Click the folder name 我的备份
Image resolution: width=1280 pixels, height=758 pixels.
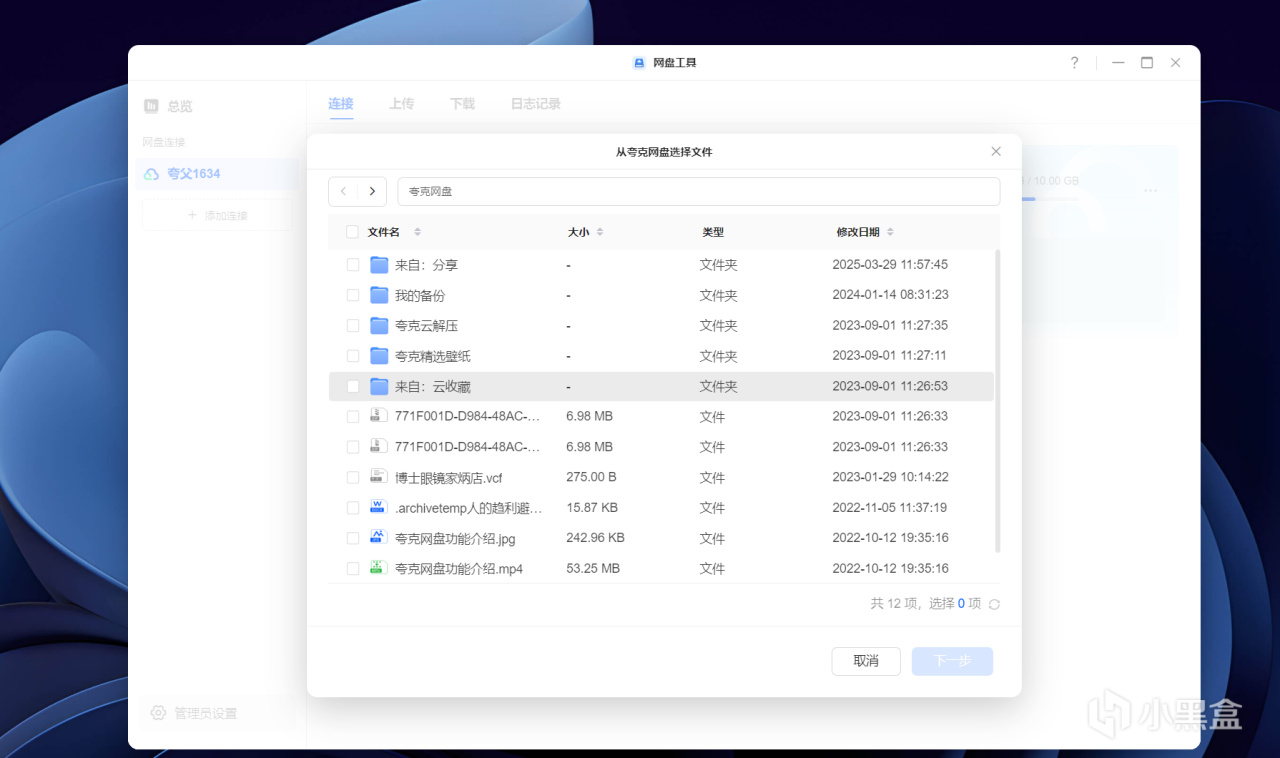[420, 296]
